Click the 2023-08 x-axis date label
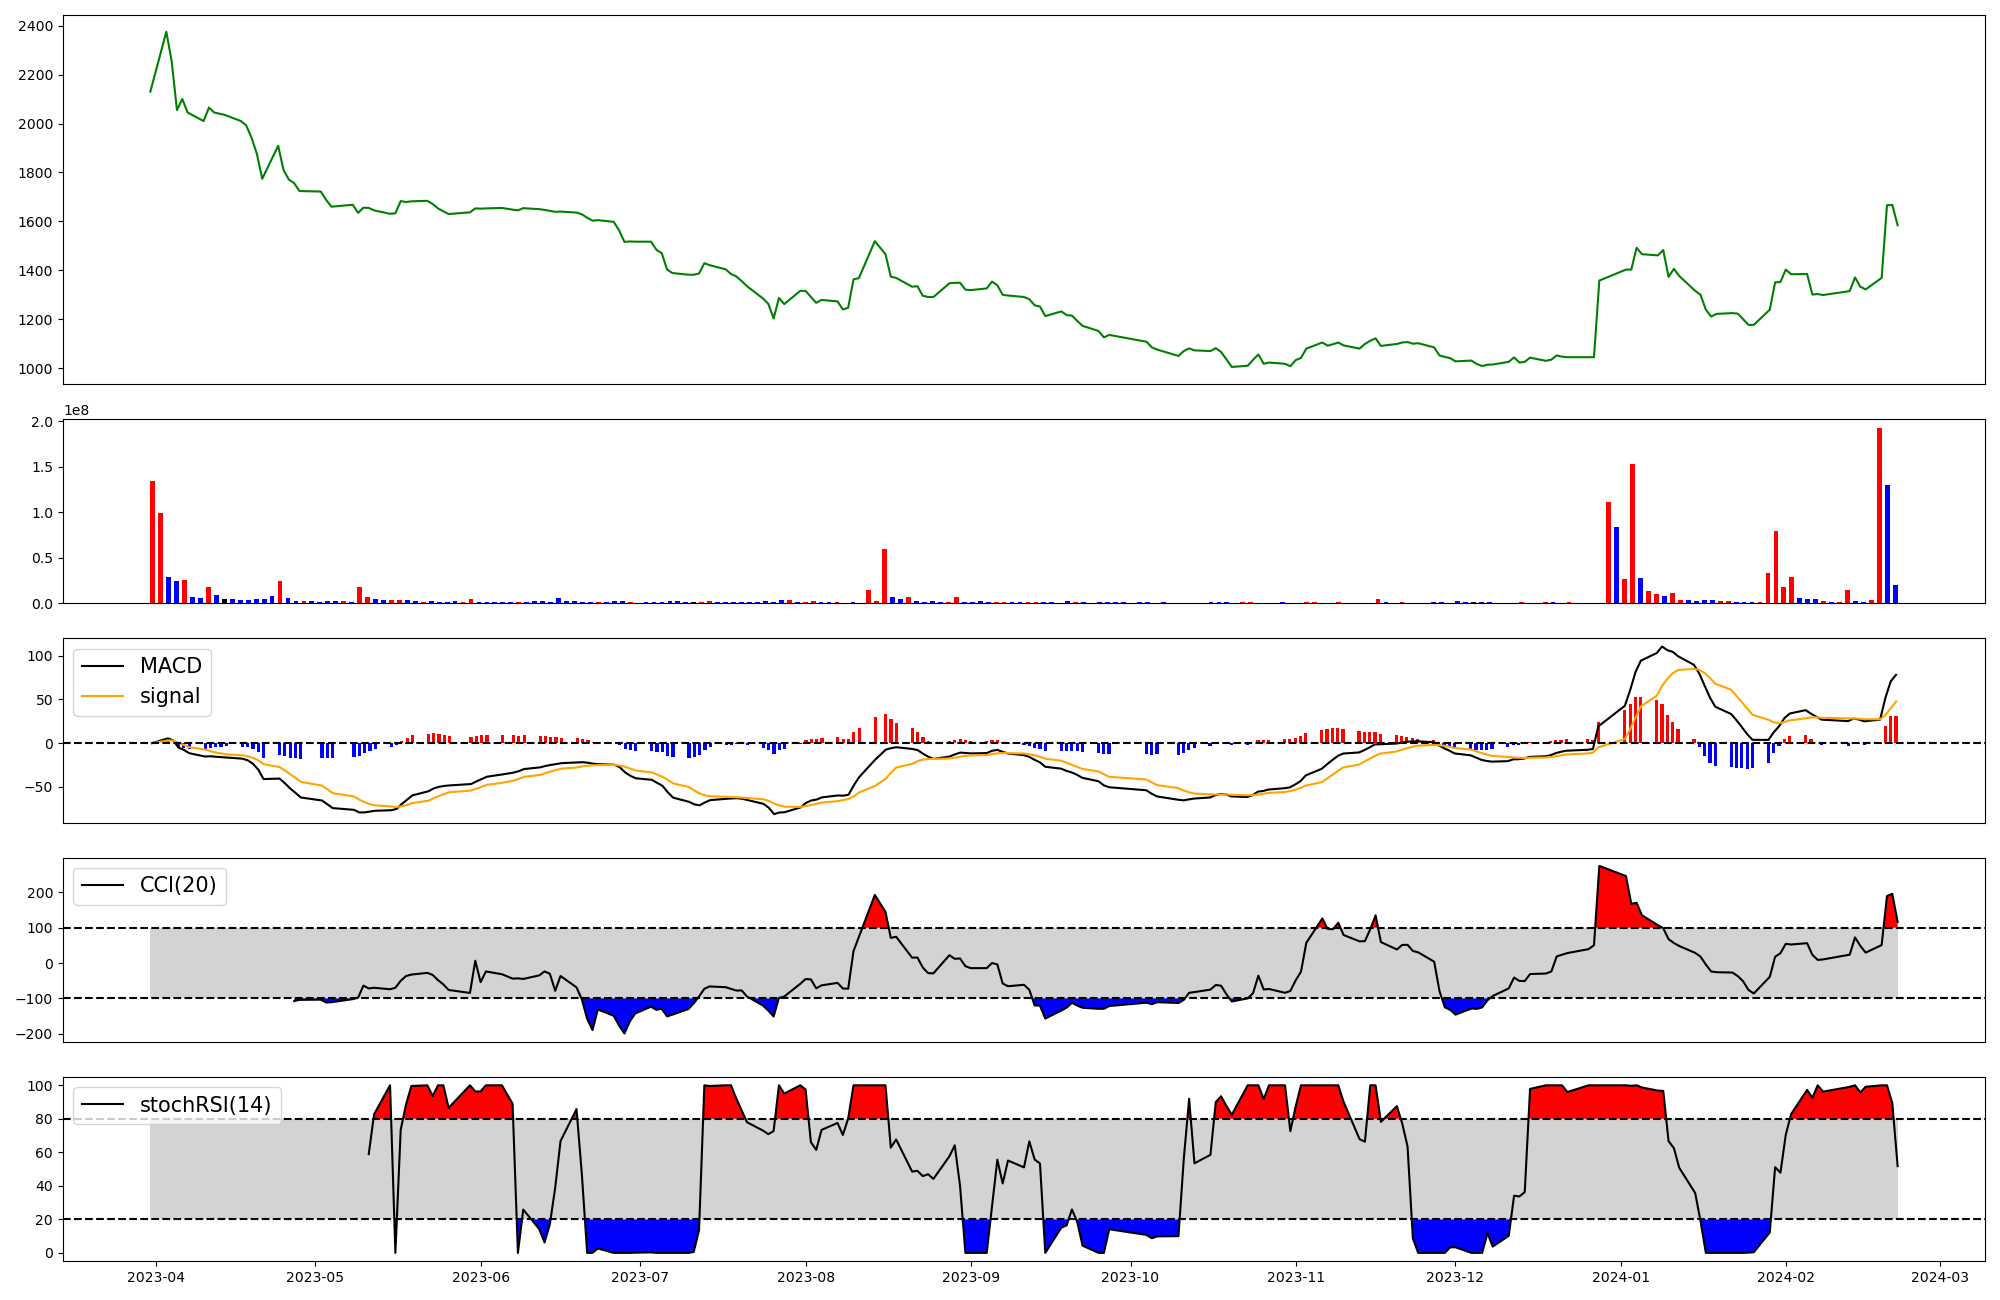2000x1300 pixels. [x=805, y=1277]
